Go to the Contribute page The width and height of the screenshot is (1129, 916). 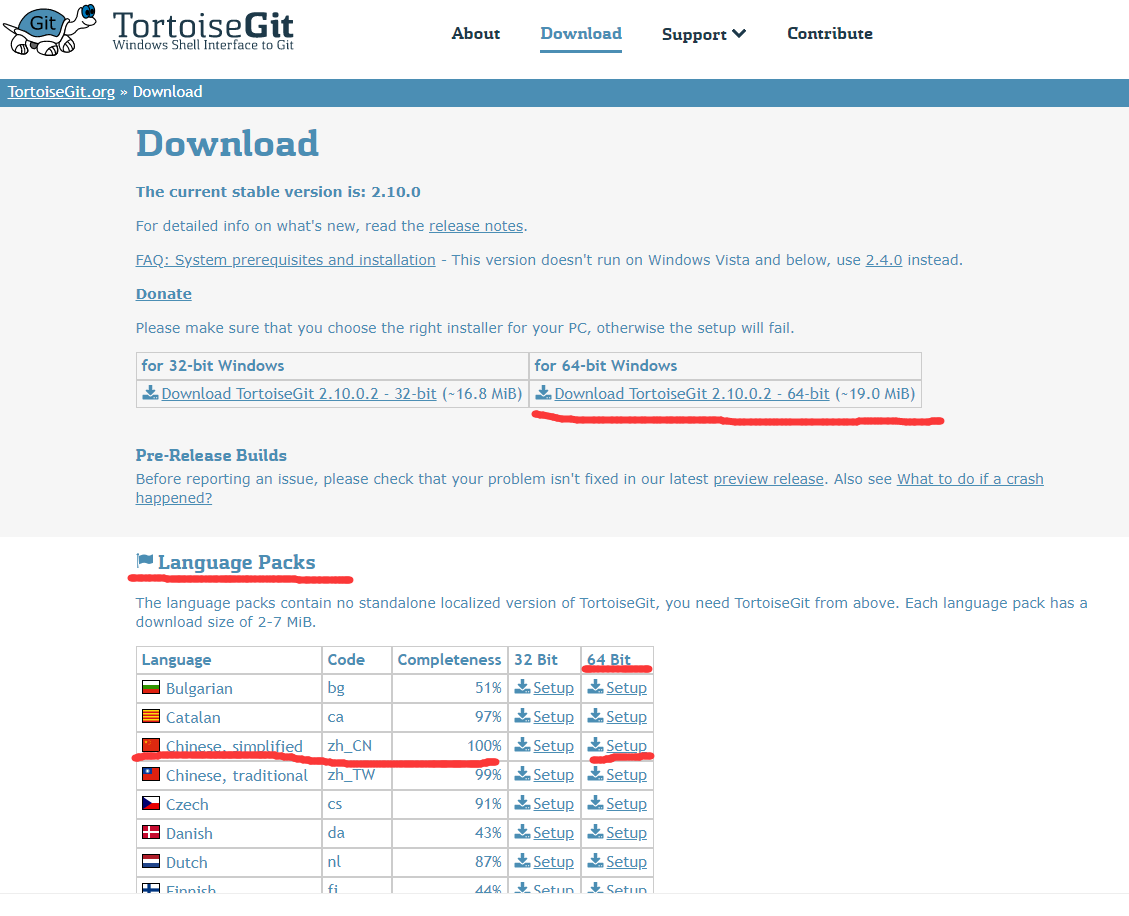tap(829, 34)
